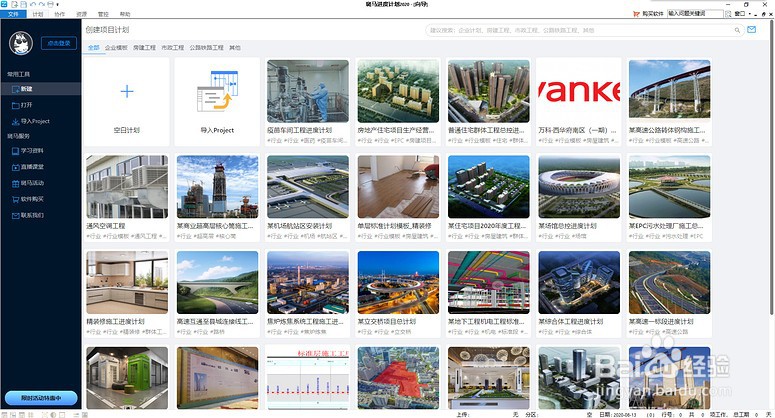Open the 某高速一标段进度计划 template thumbnail
775x418 pixels.
point(670,282)
